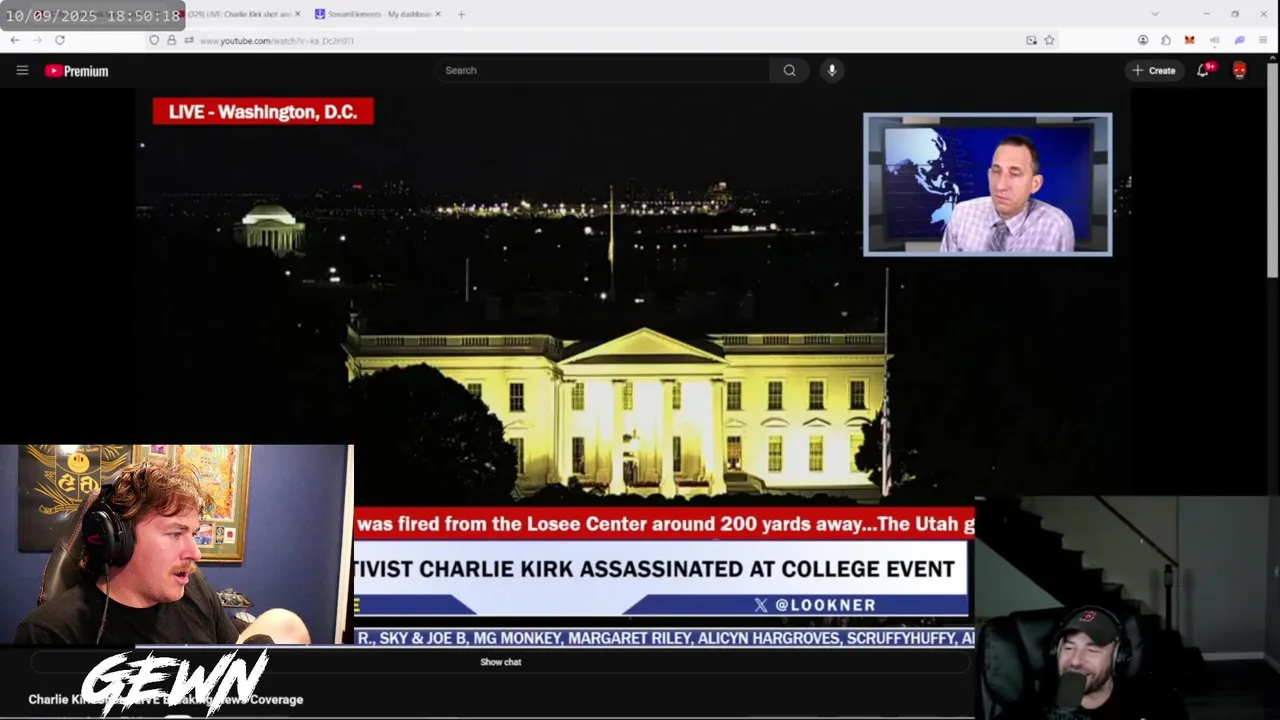Search with your voice microphone icon
Viewport: 1280px width, 720px height.
coord(831,70)
